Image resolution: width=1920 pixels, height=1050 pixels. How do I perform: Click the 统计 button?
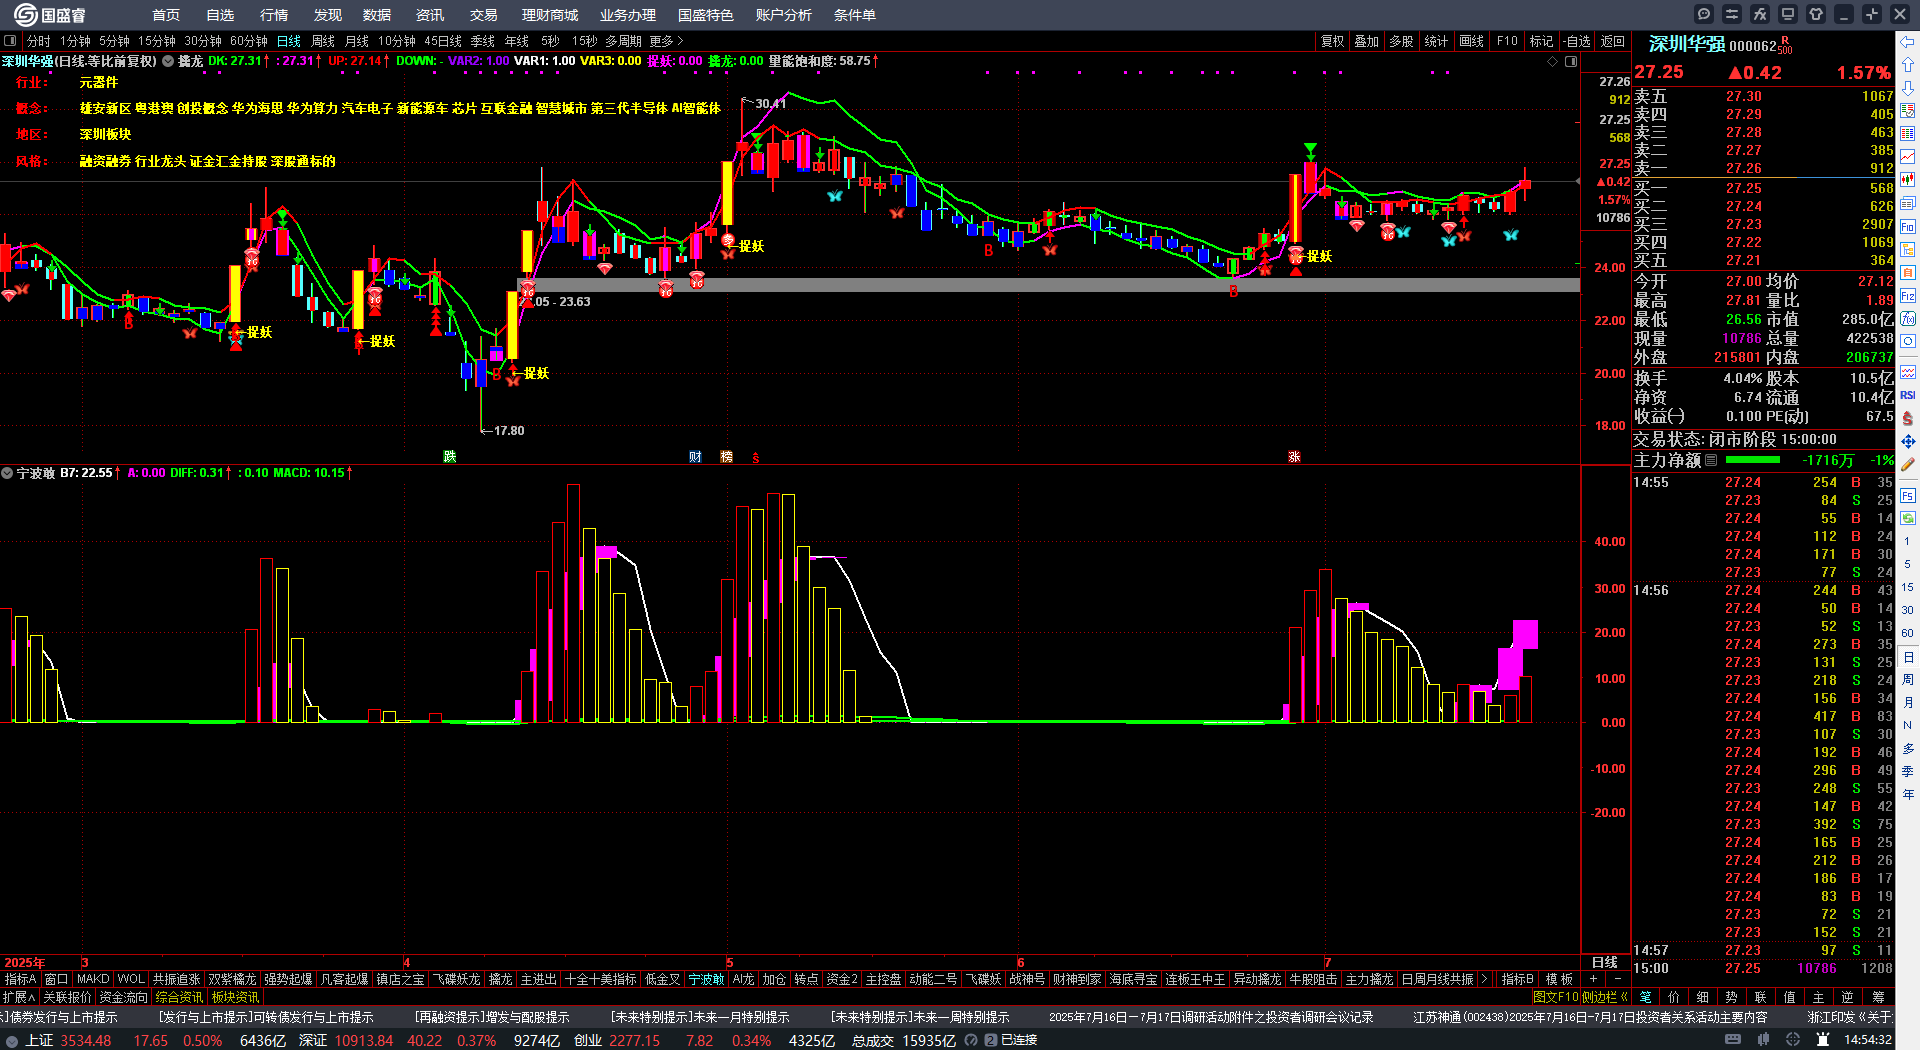pyautogui.click(x=1436, y=41)
